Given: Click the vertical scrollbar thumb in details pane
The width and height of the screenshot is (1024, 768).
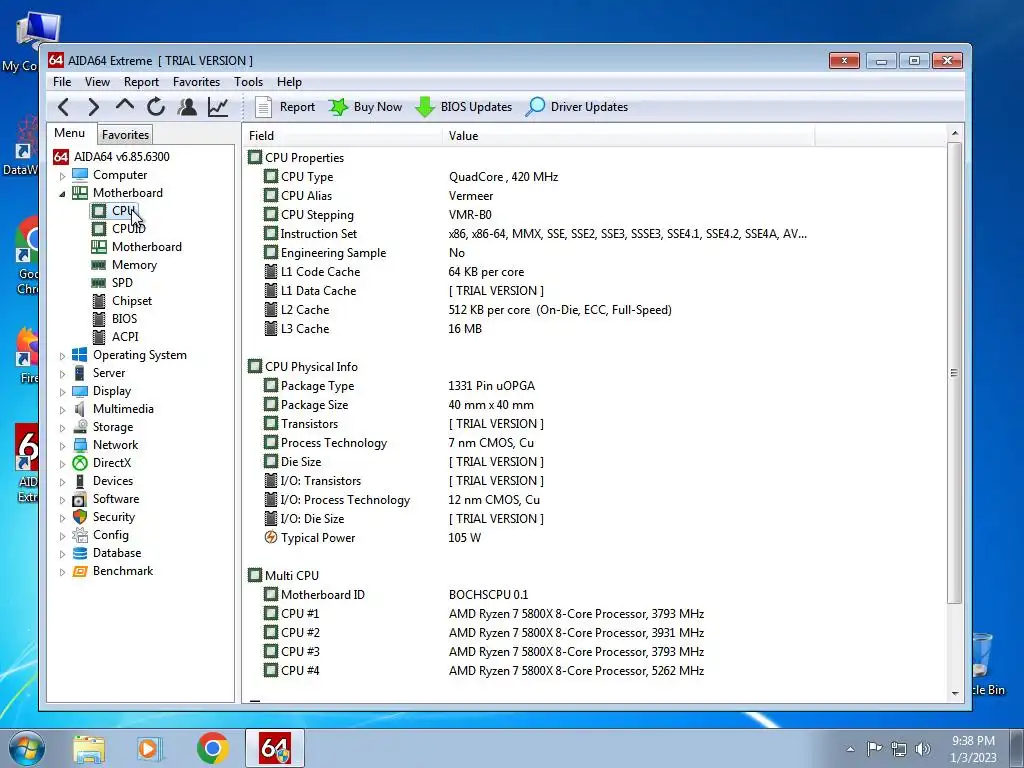Looking at the screenshot, I should pos(955,373).
